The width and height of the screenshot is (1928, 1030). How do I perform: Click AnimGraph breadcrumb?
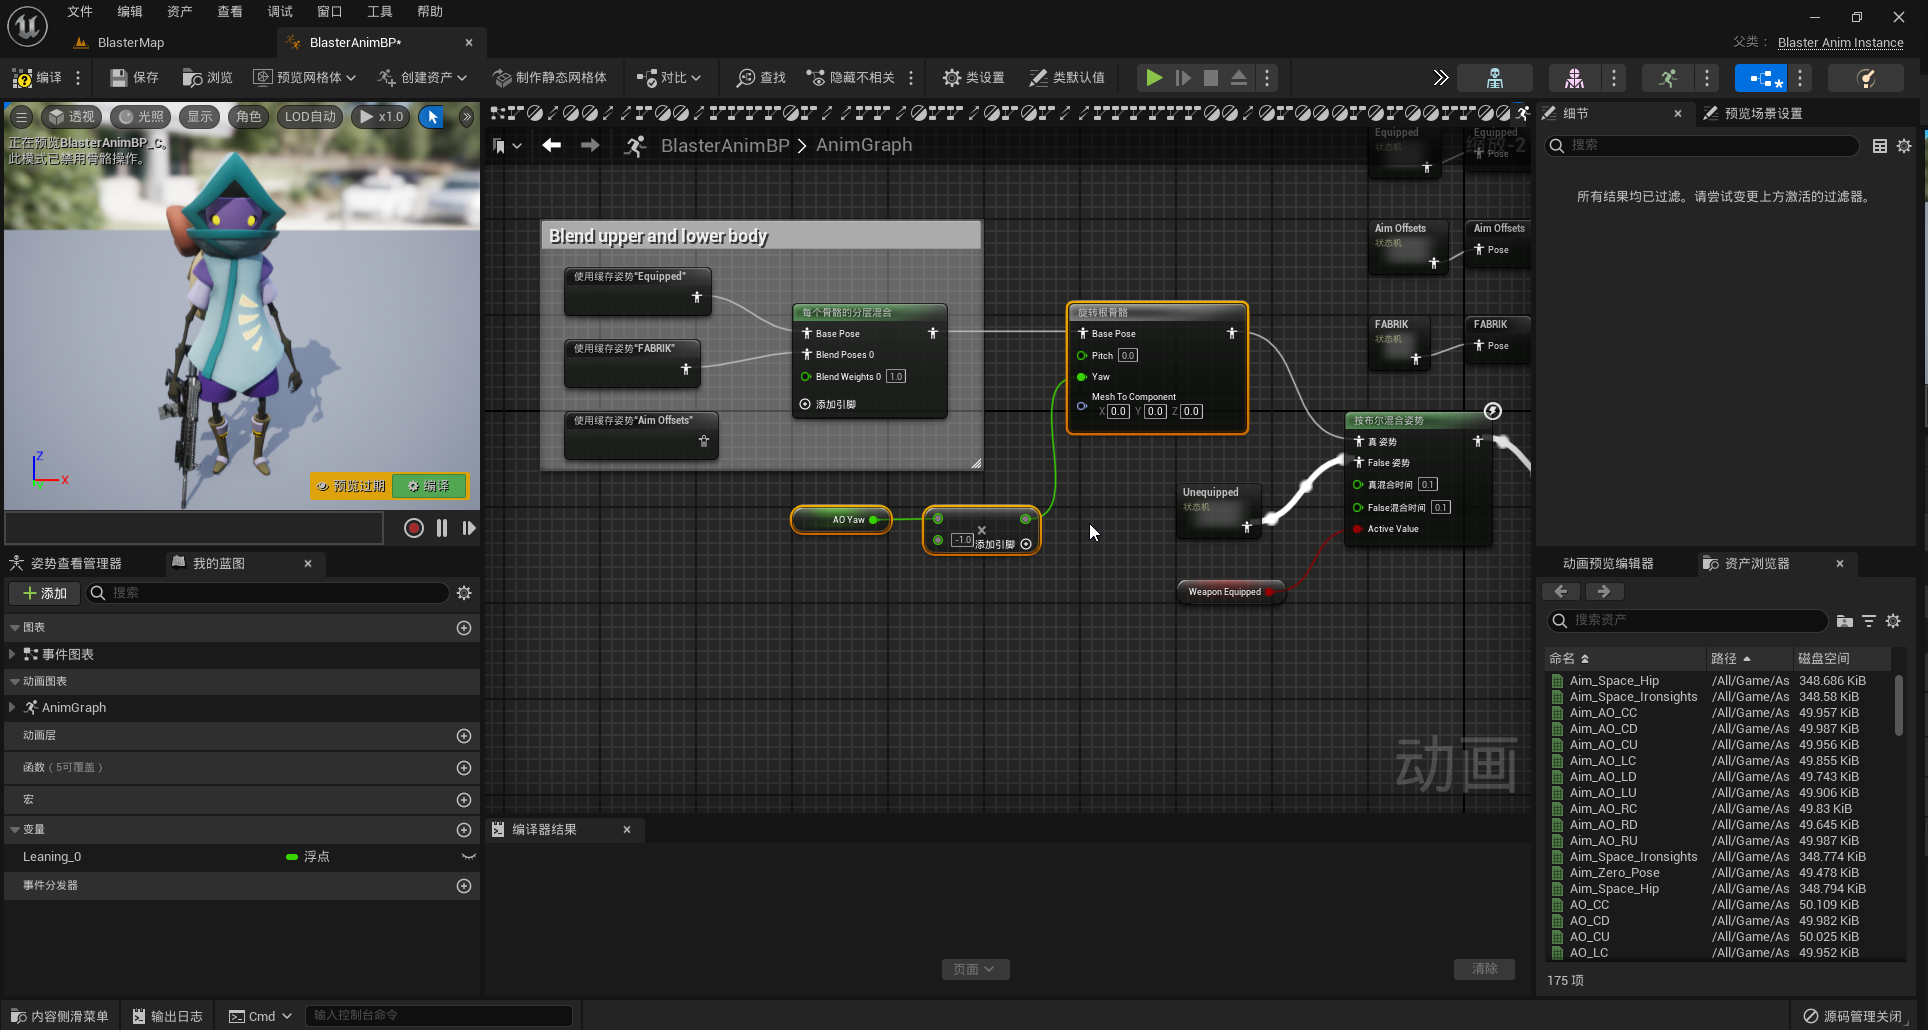click(864, 145)
